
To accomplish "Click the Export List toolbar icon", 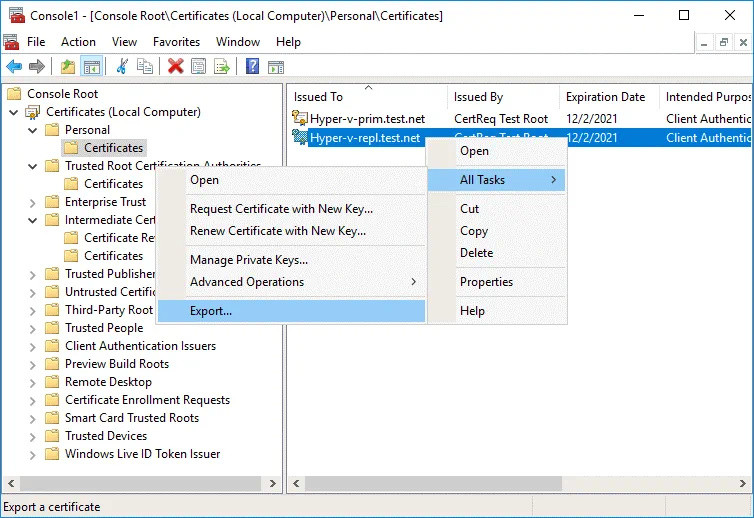I will pos(222,67).
